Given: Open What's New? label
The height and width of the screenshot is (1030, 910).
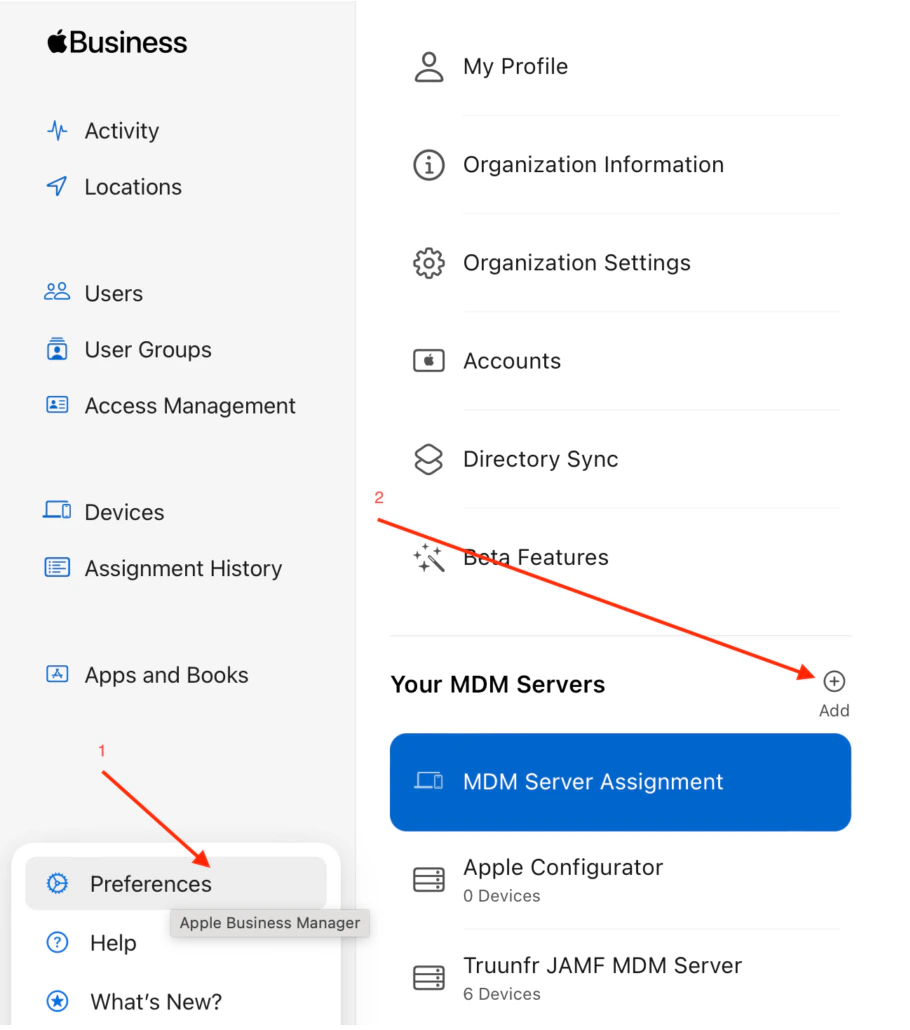Looking at the screenshot, I should tap(156, 1002).
